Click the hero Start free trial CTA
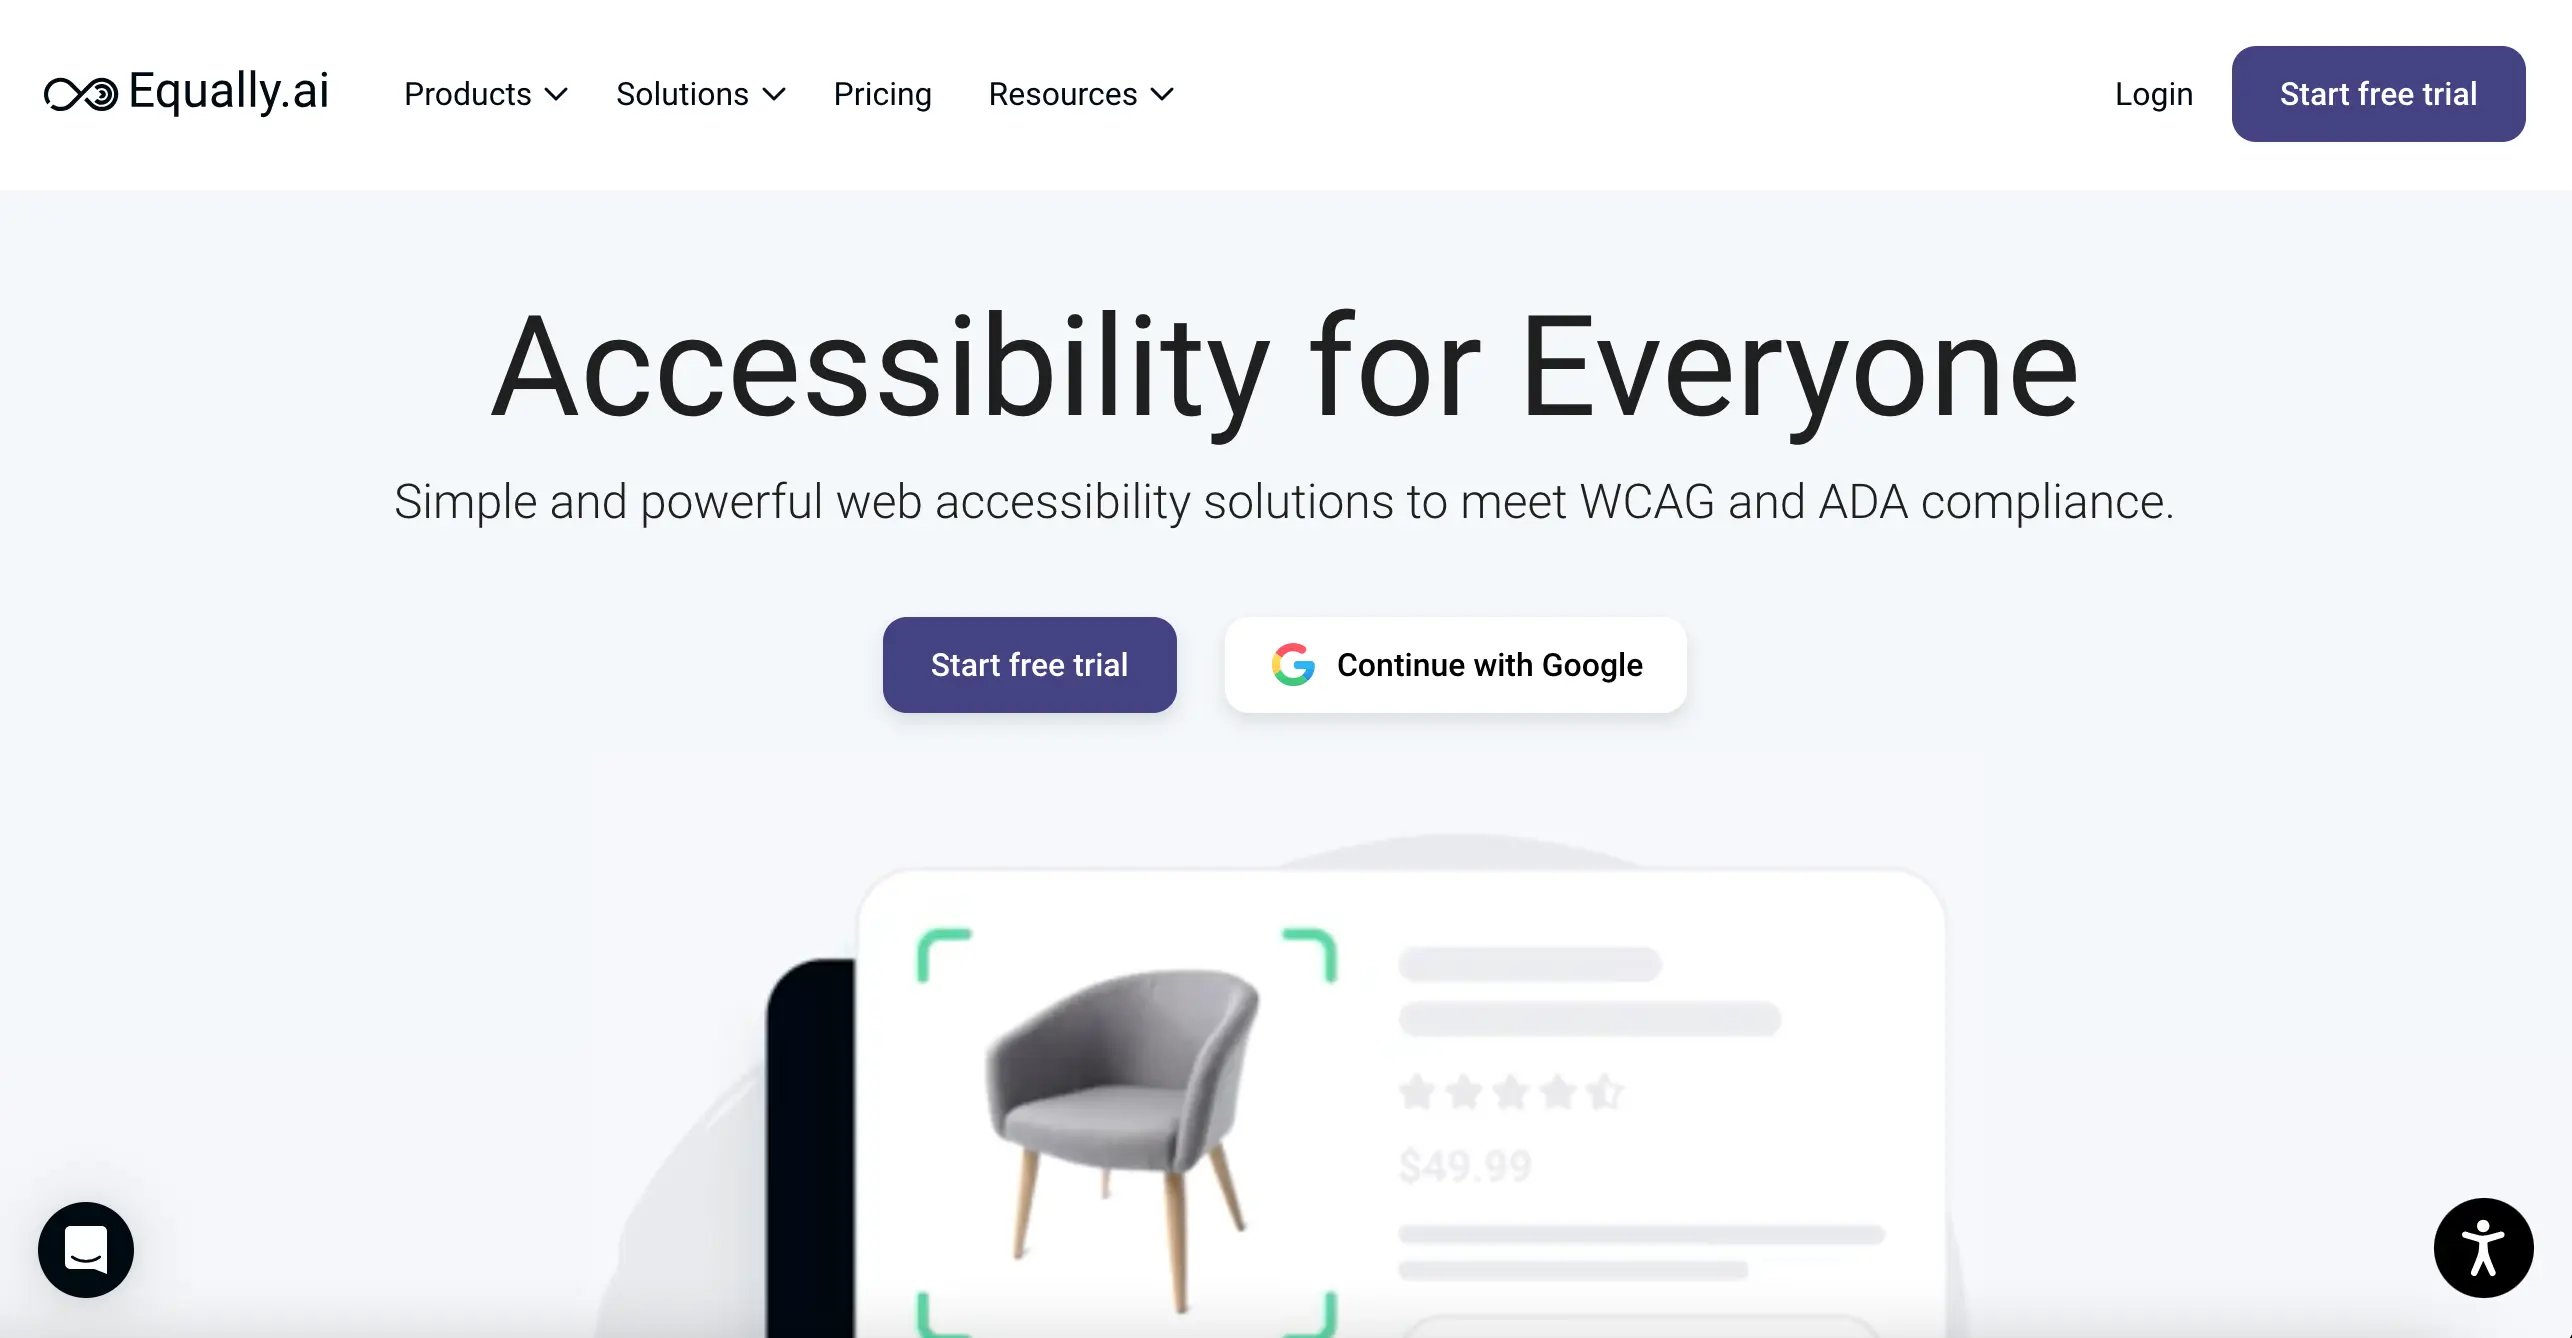 click(x=1027, y=665)
